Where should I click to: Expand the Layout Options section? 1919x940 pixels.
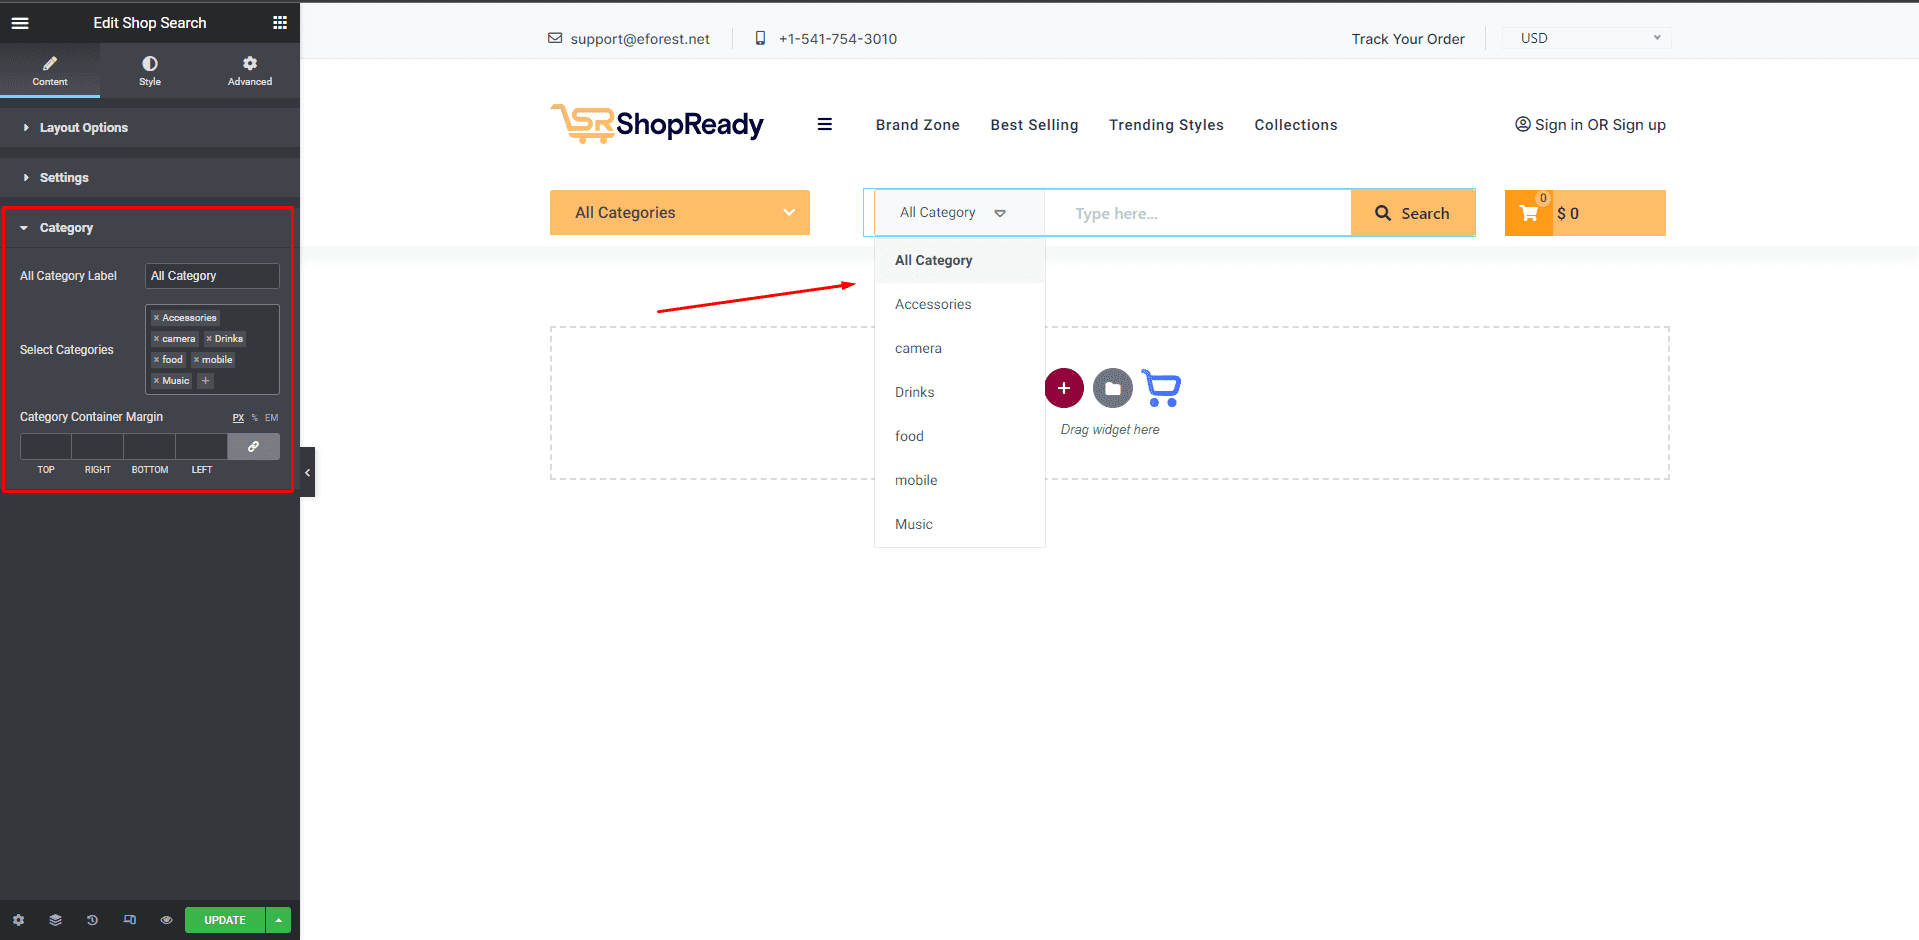pos(84,128)
